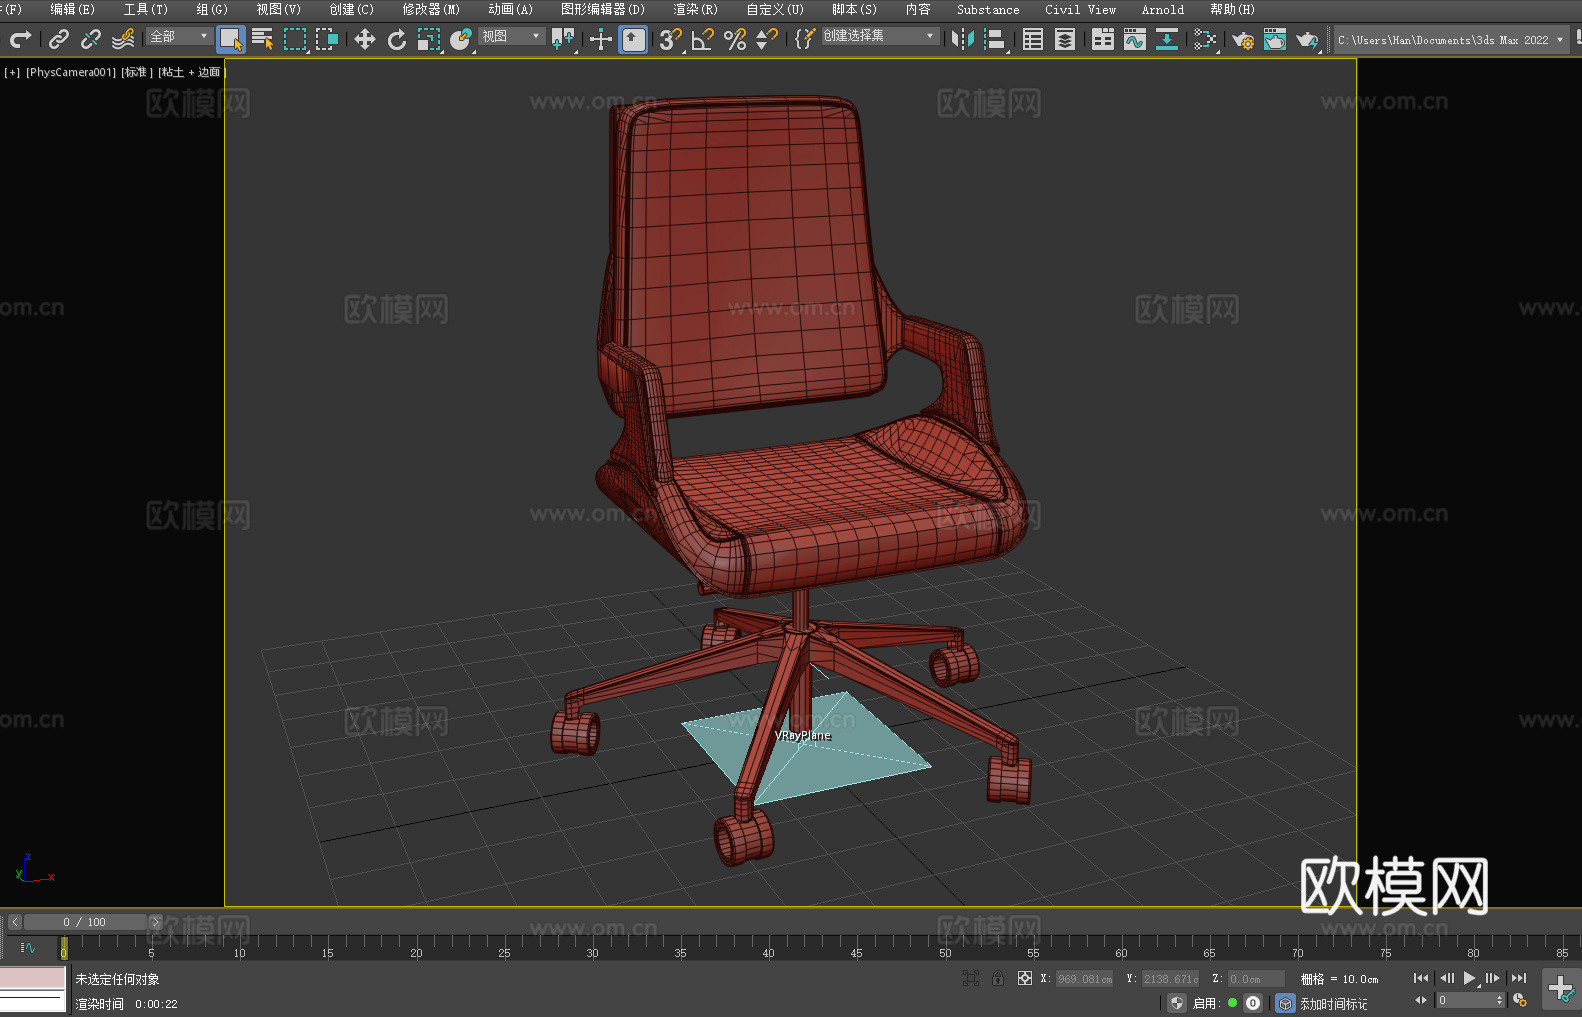
Task: Open the 渲染(R) menu
Action: pyautogui.click(x=695, y=10)
